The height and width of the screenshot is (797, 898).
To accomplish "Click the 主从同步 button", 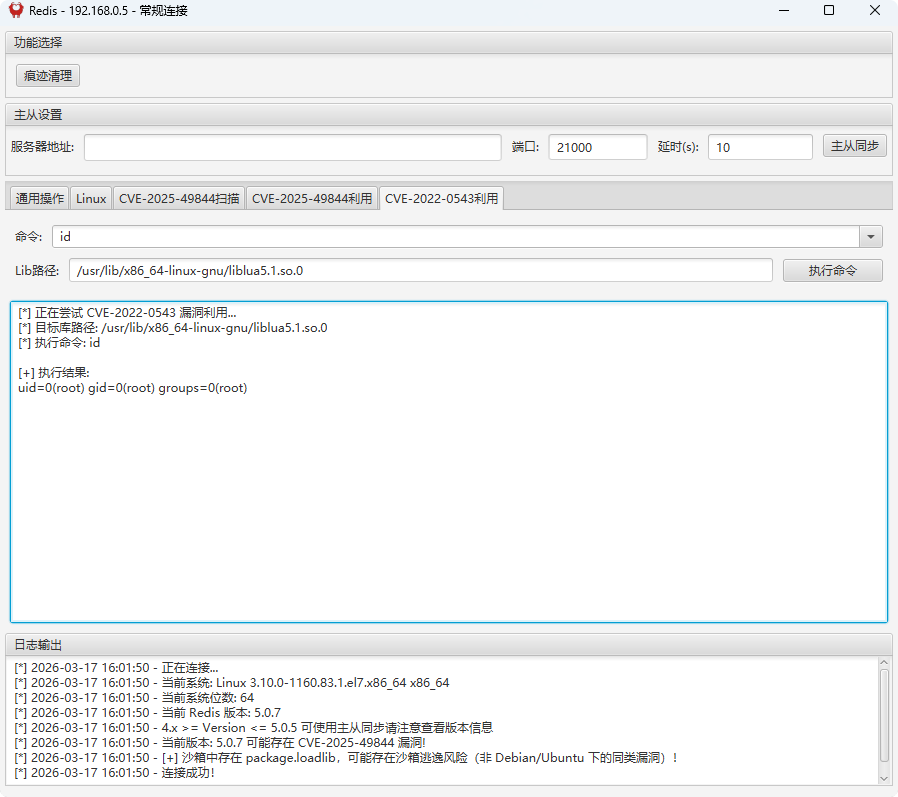I will click(x=854, y=146).
